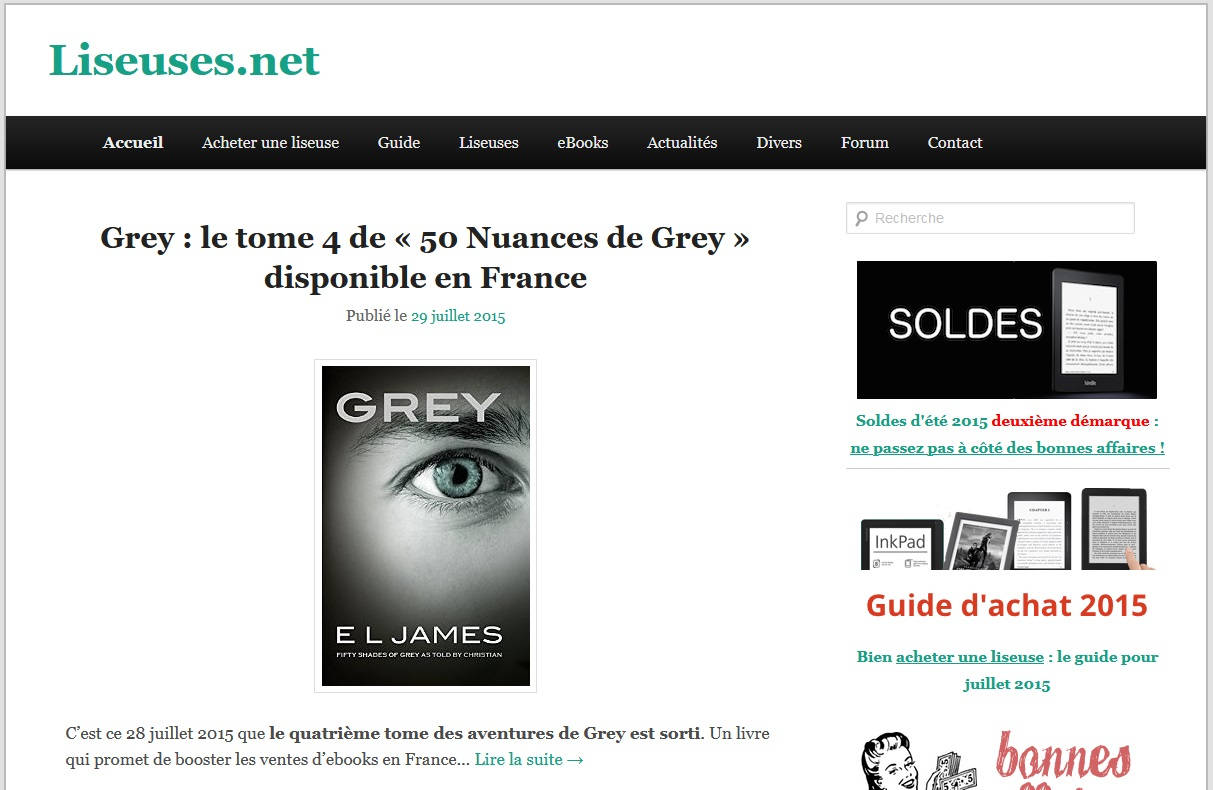The height and width of the screenshot is (790, 1213).
Task: Expand the Divers menu
Action: (779, 143)
